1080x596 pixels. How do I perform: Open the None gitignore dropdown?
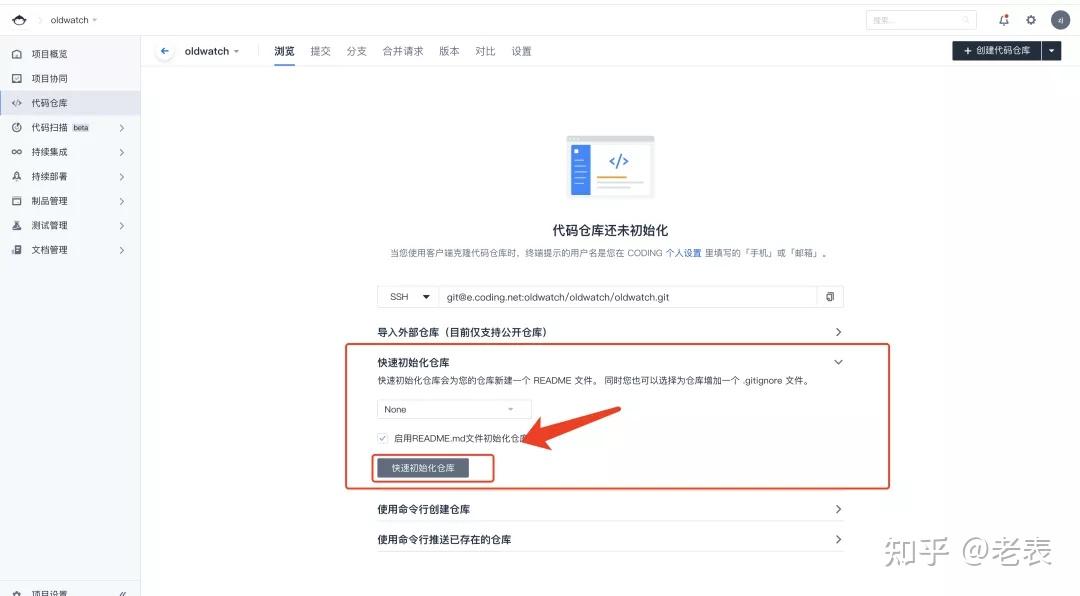453,408
